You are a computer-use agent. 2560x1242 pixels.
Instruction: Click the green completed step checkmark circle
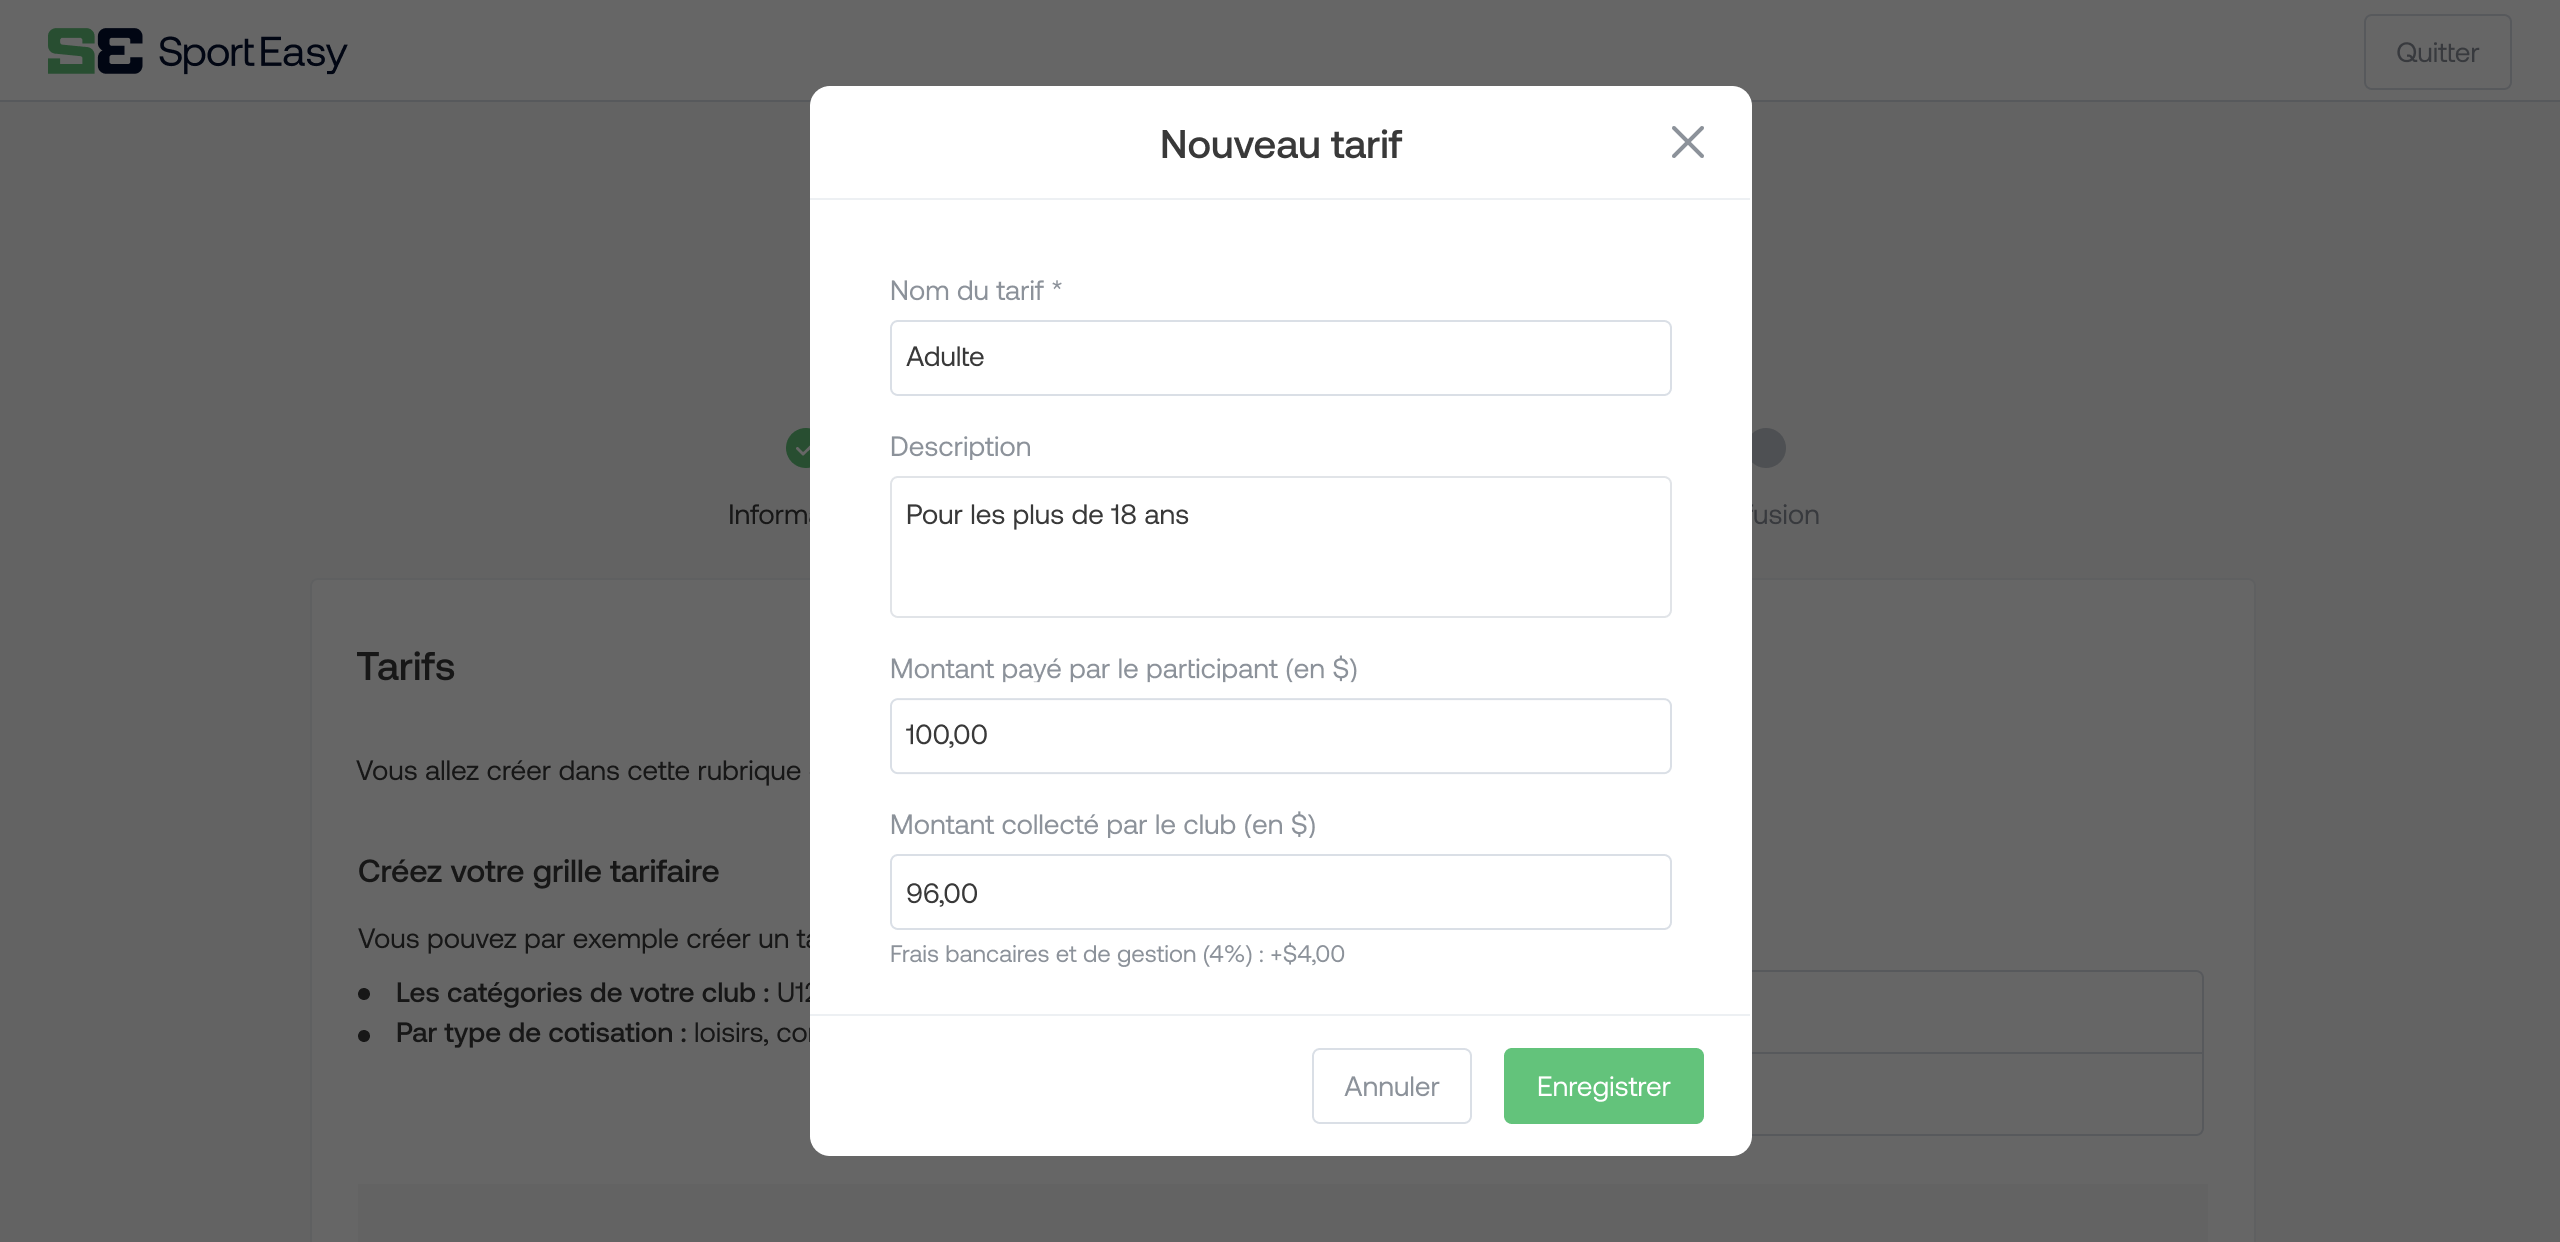(x=798, y=448)
